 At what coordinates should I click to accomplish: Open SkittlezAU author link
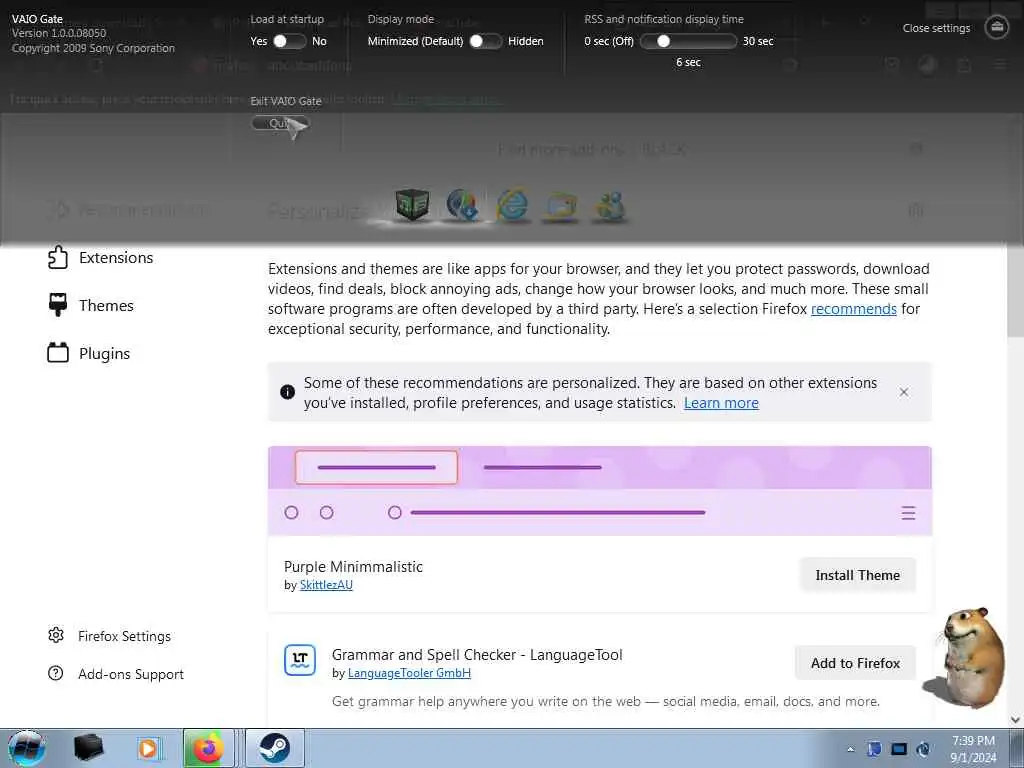click(326, 585)
